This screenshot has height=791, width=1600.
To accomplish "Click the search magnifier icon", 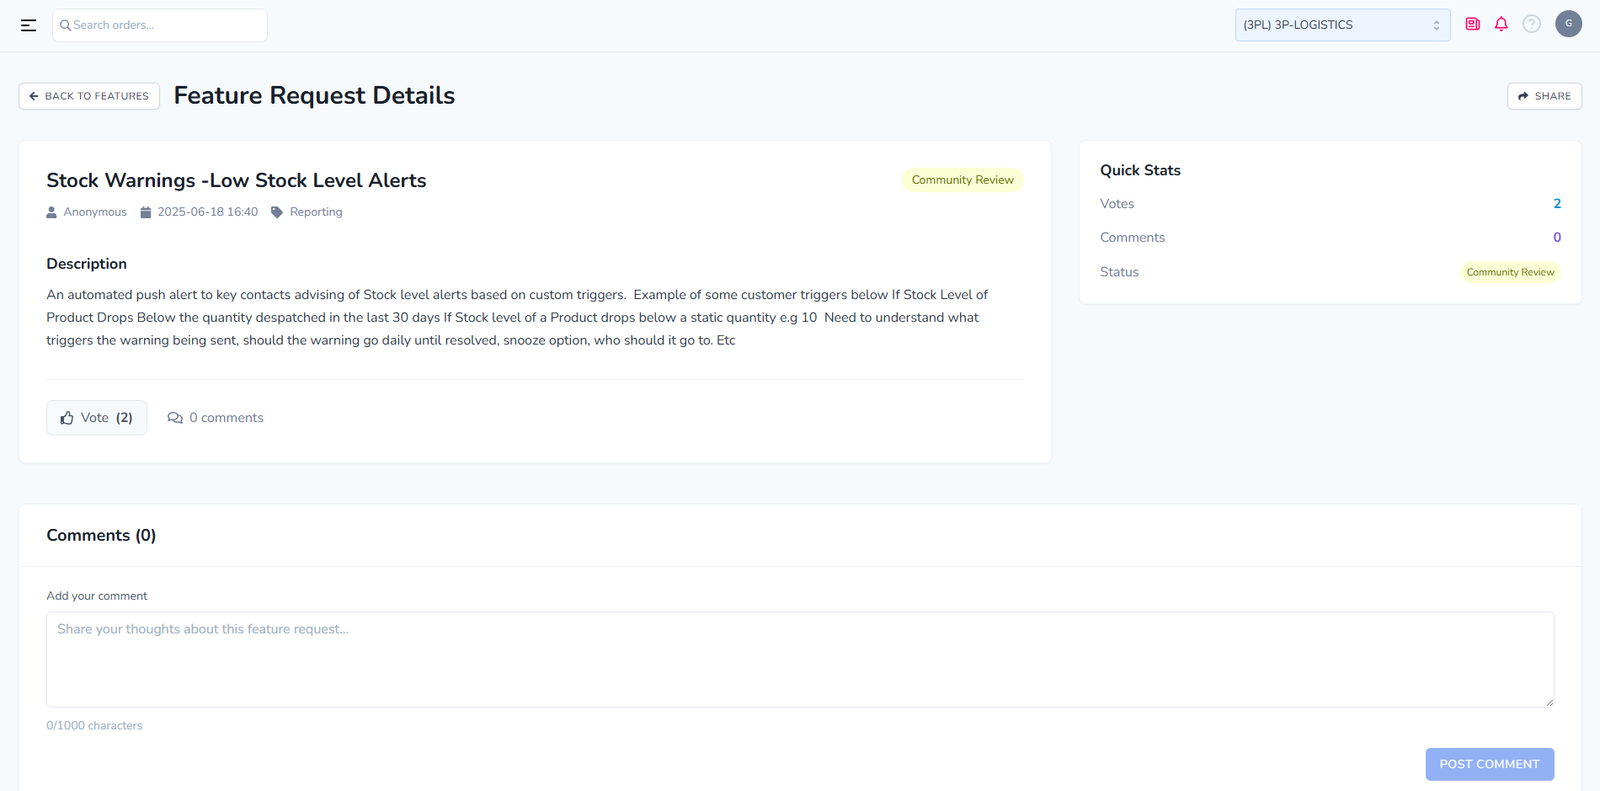I will click(x=65, y=25).
